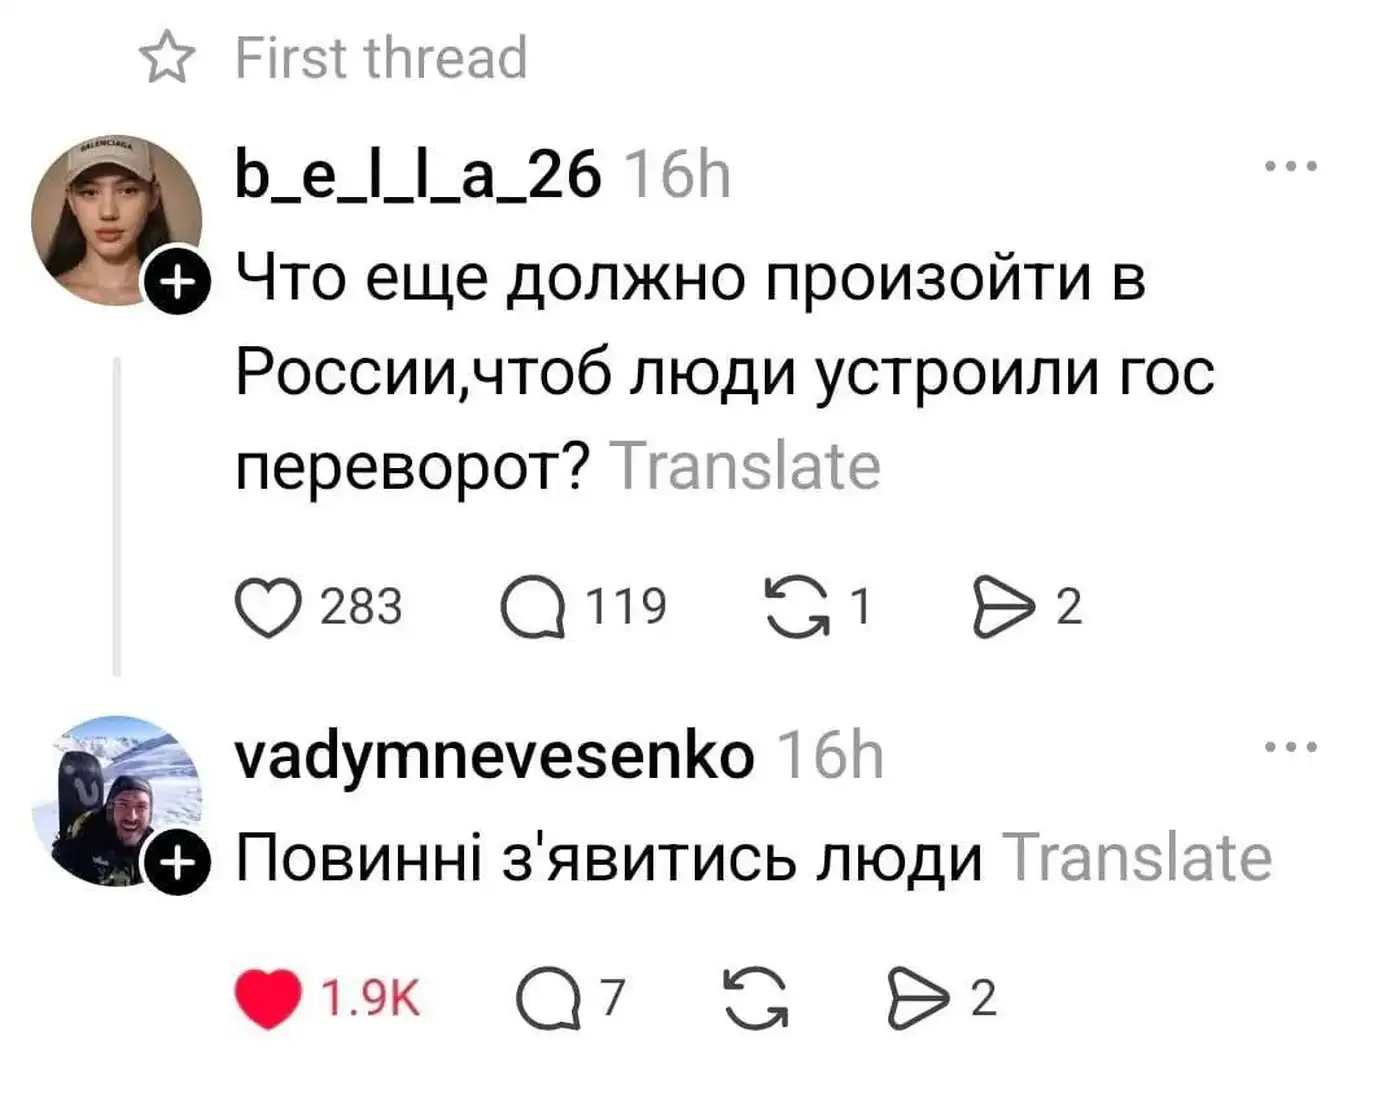Repost the b_e_l_l_a_26 post
Screen dimensions: 1400x1115
[x=797, y=607]
